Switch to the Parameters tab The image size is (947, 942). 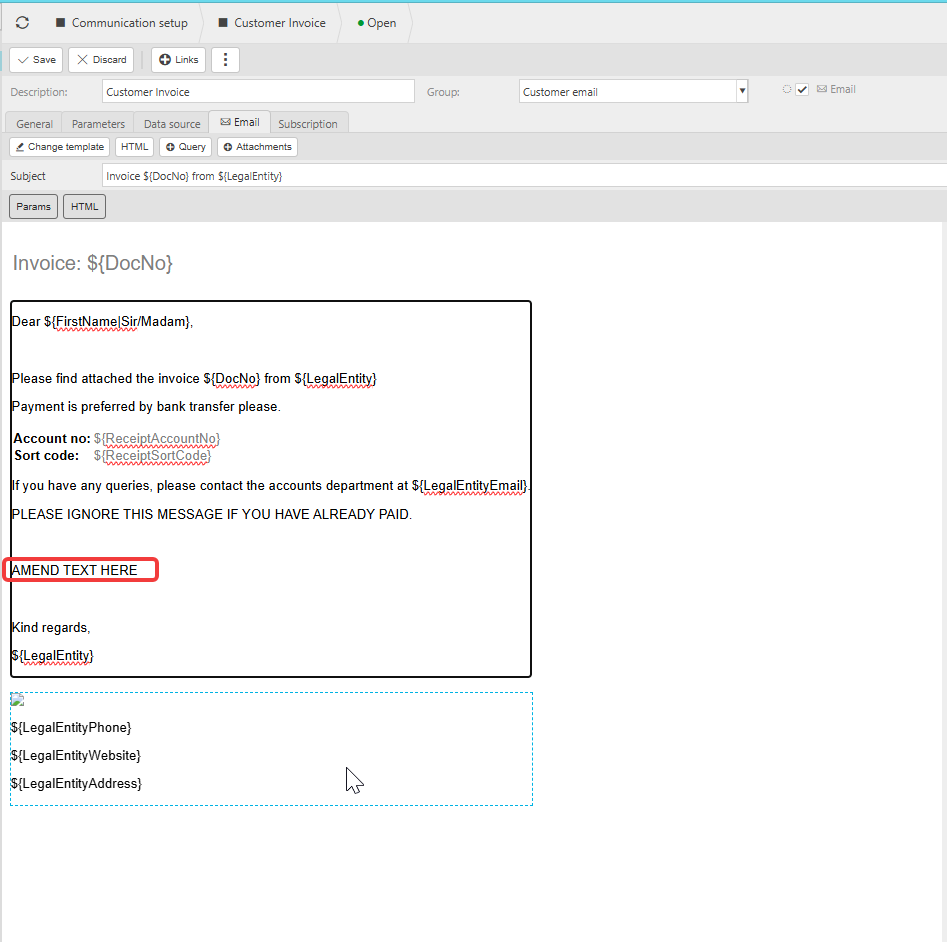tap(98, 124)
